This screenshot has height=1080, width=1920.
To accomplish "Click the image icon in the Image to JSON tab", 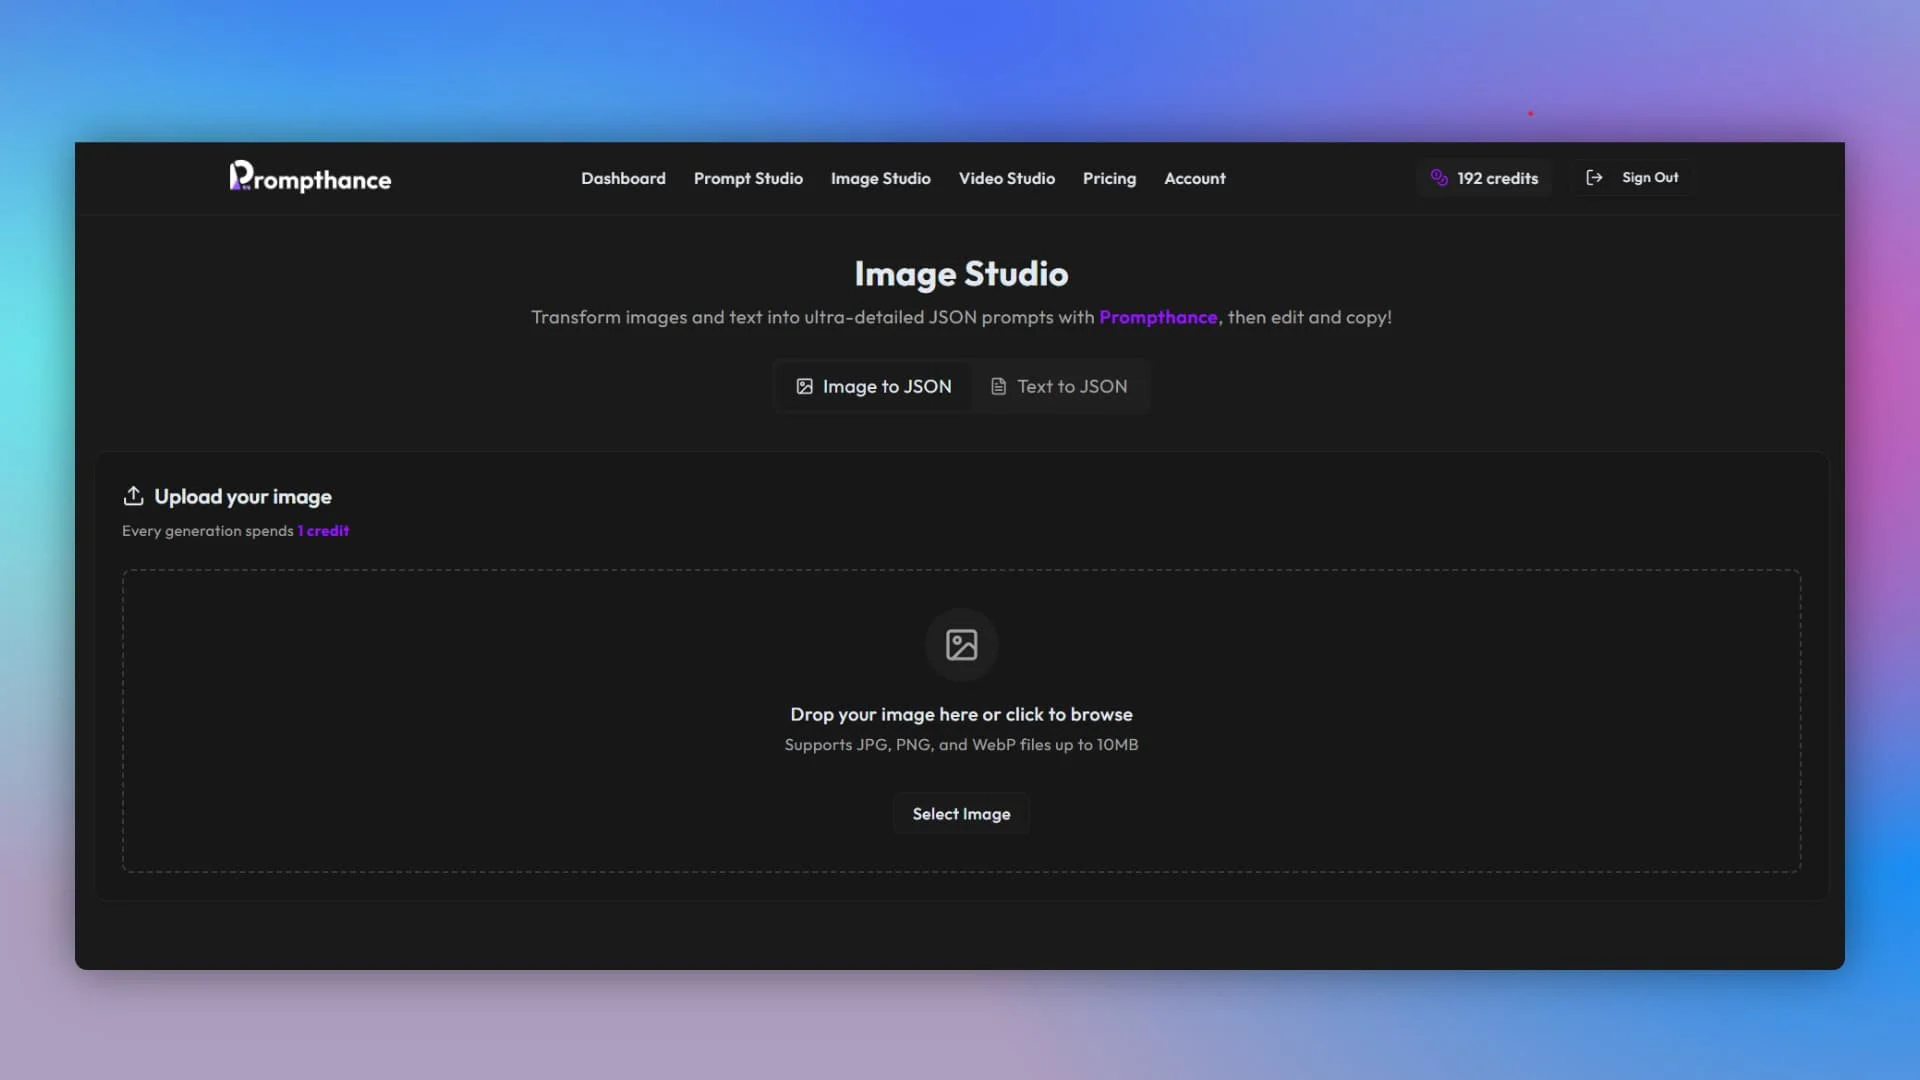I will tap(804, 386).
